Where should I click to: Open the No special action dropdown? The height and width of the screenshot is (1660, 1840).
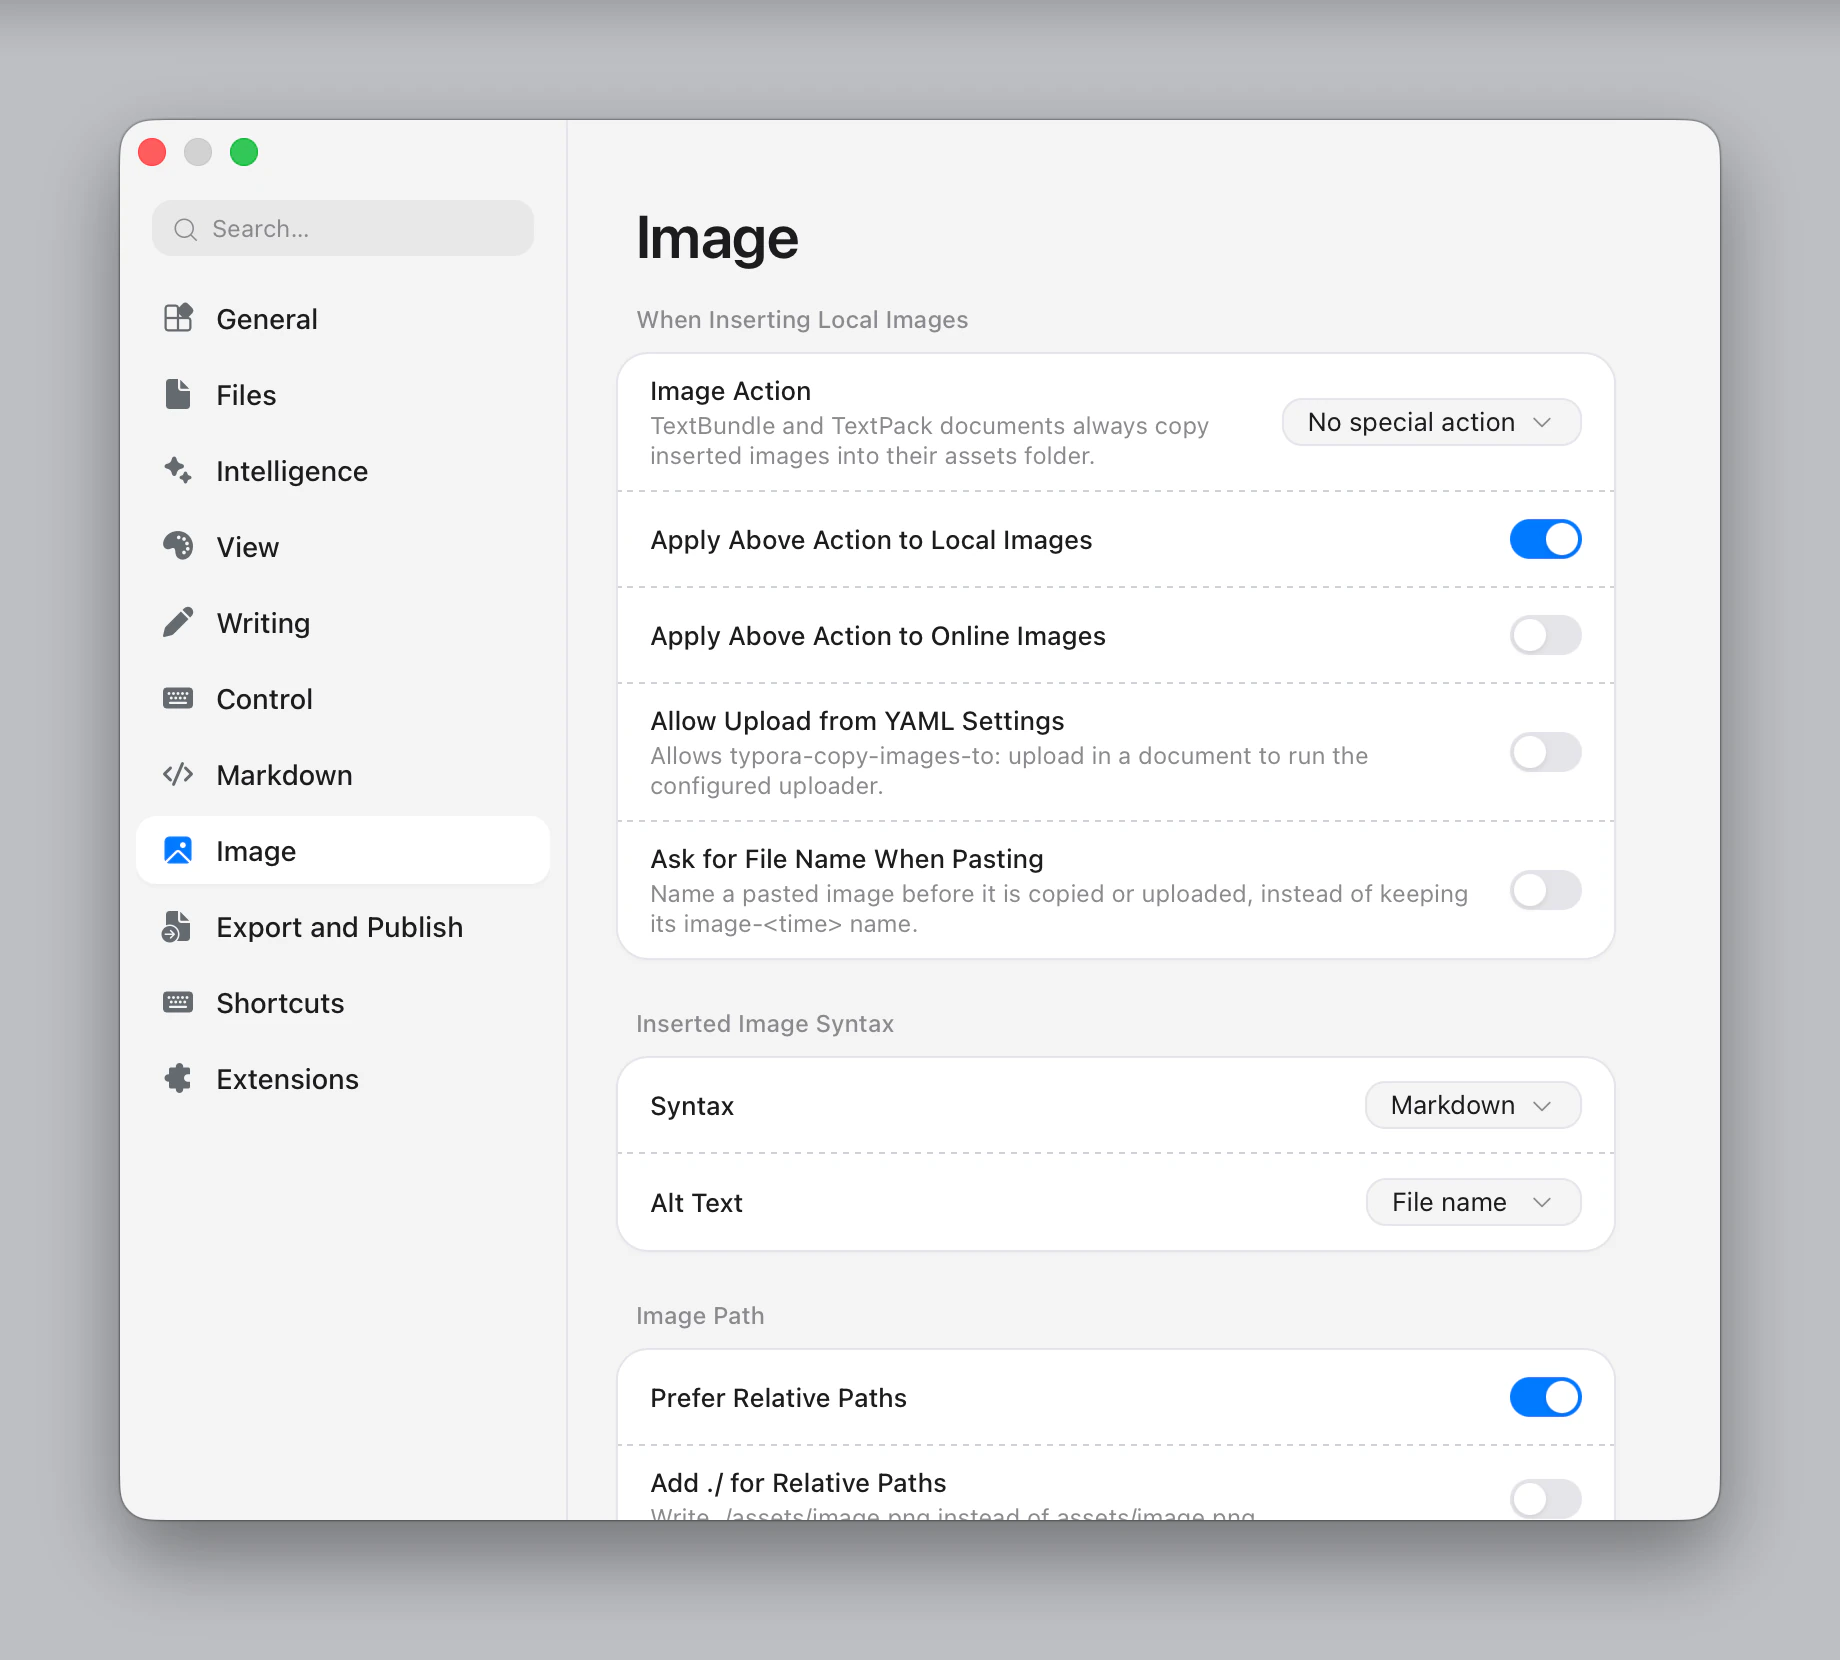(x=1431, y=422)
